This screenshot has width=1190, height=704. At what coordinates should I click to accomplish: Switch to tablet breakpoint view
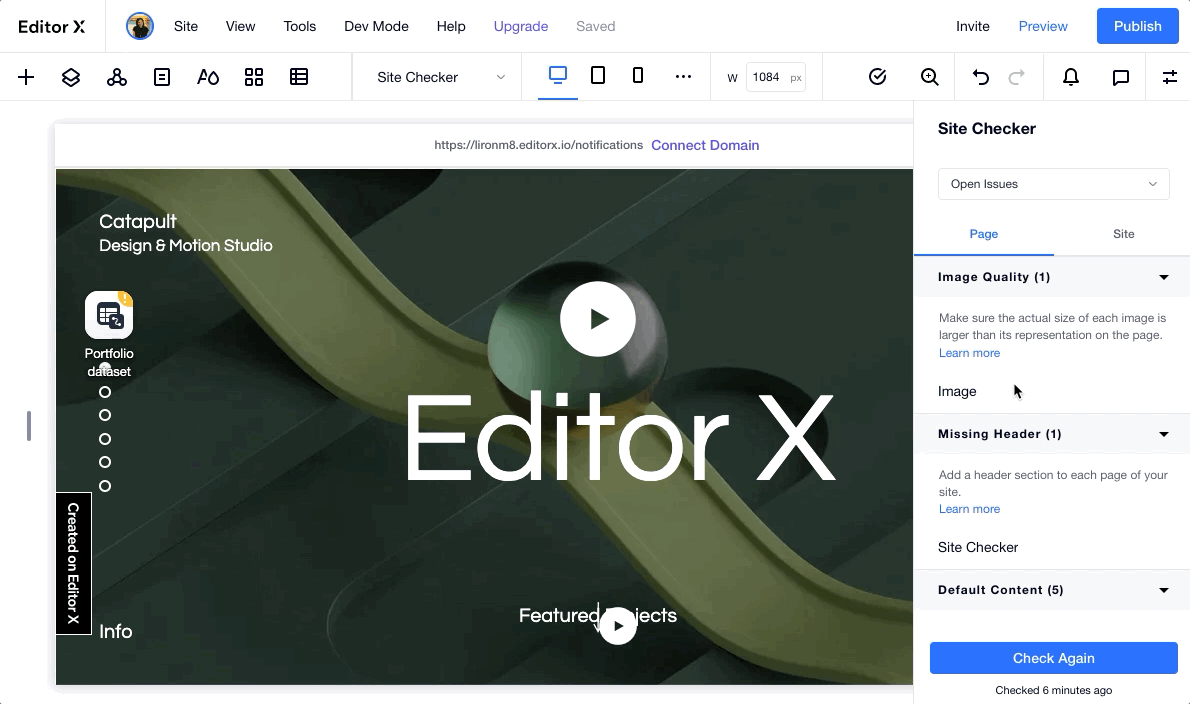pyautogui.click(x=598, y=75)
